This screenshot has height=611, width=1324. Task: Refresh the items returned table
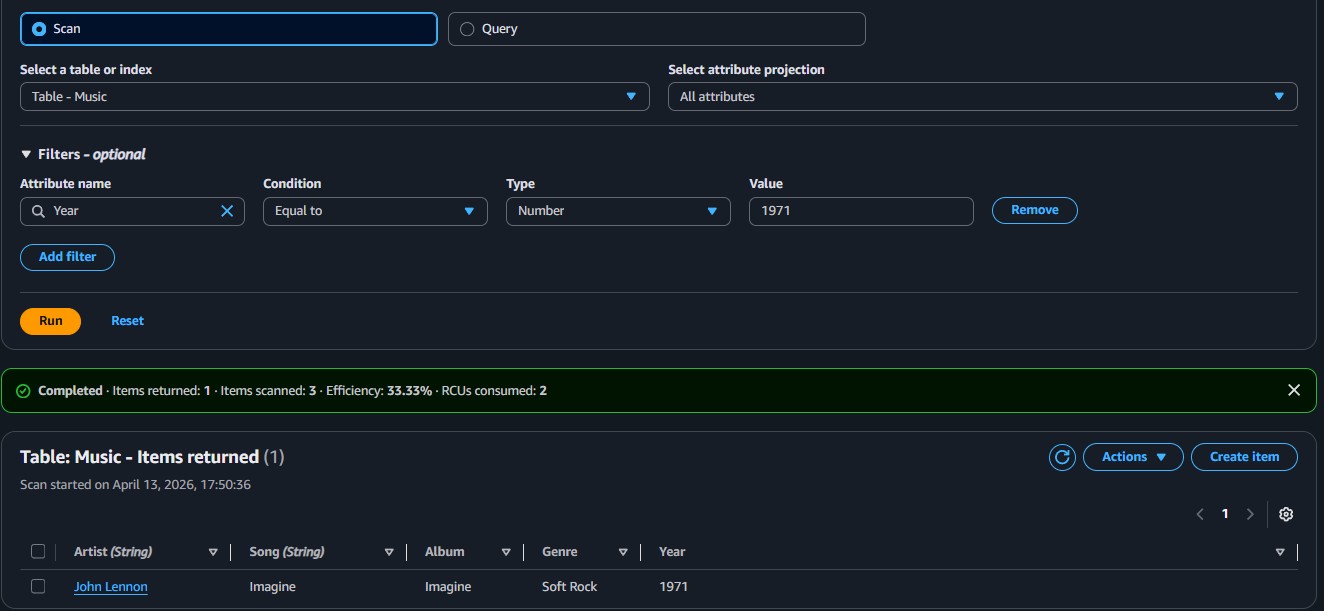pos(1062,457)
